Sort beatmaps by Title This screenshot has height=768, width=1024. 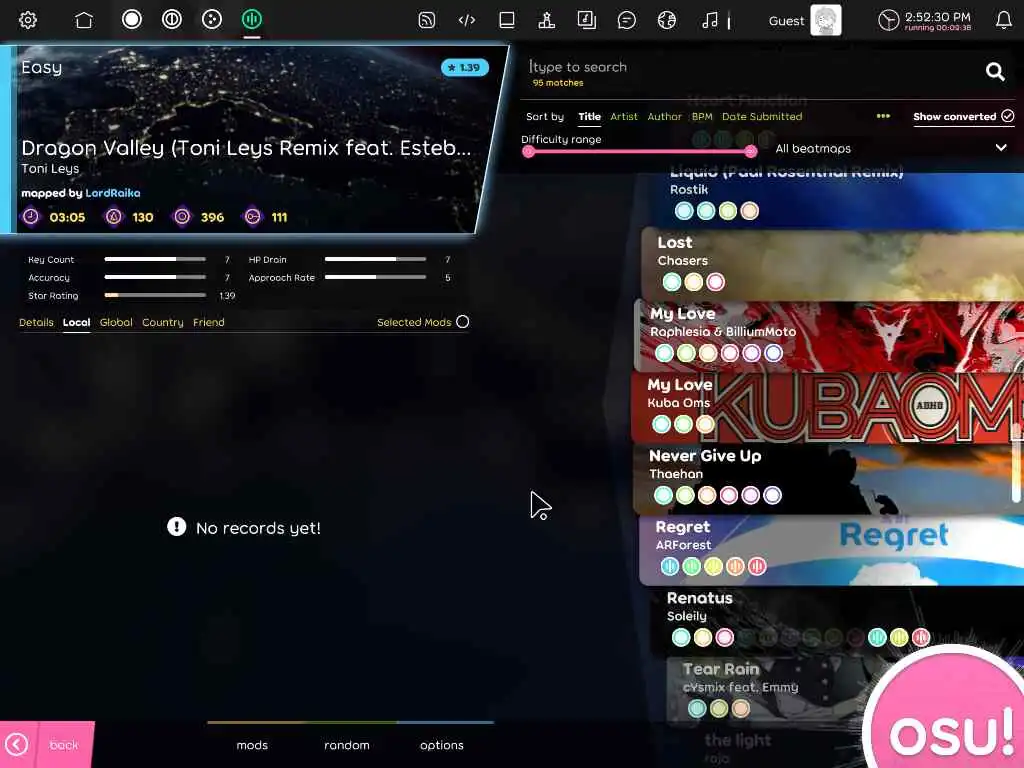coord(589,116)
